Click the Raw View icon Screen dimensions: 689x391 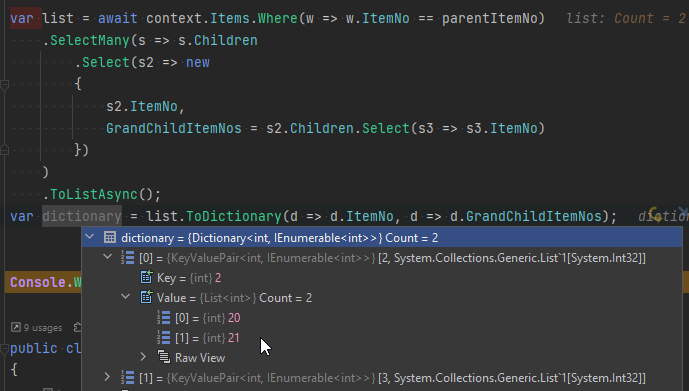click(164, 357)
